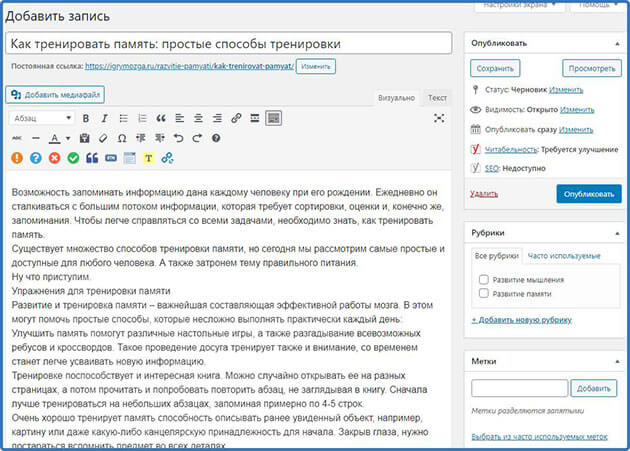Change the Видимость visibility setting
Viewport: 630px width, 451px height.
[x=577, y=109]
